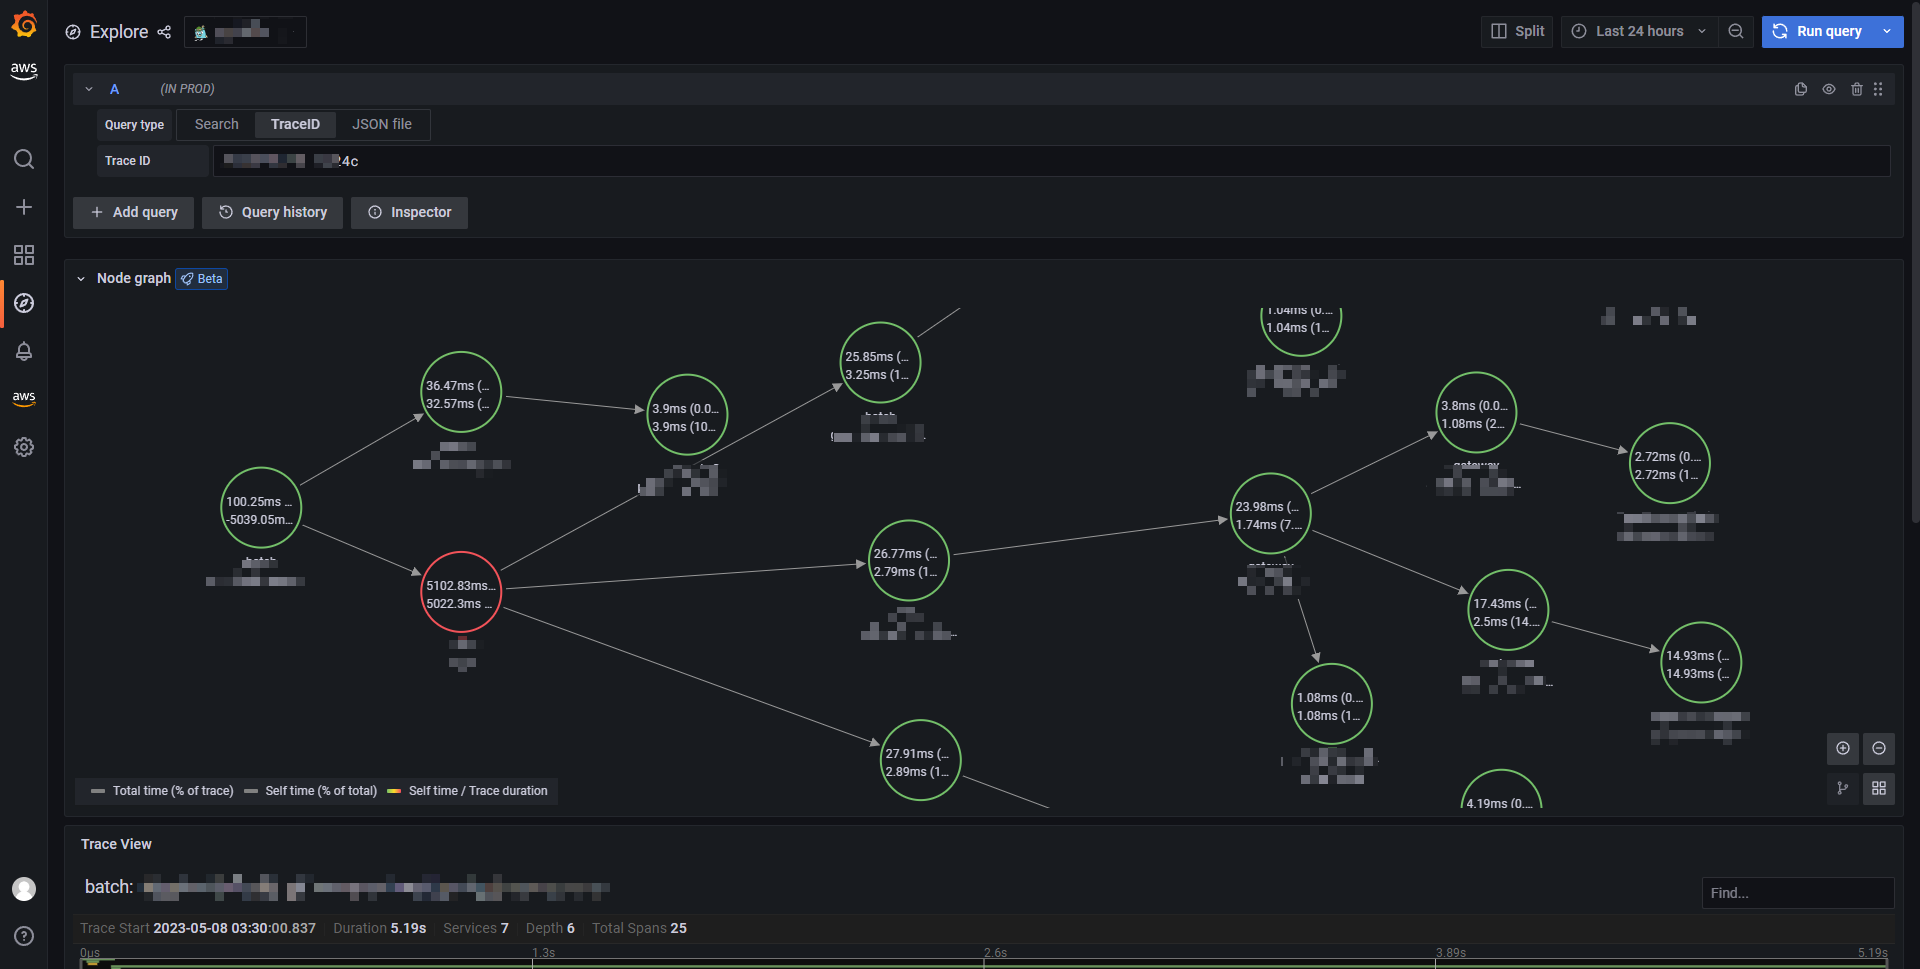The width and height of the screenshot is (1920, 969).
Task: Click the Self time / Trace duration legend
Action: pyautogui.click(x=467, y=791)
